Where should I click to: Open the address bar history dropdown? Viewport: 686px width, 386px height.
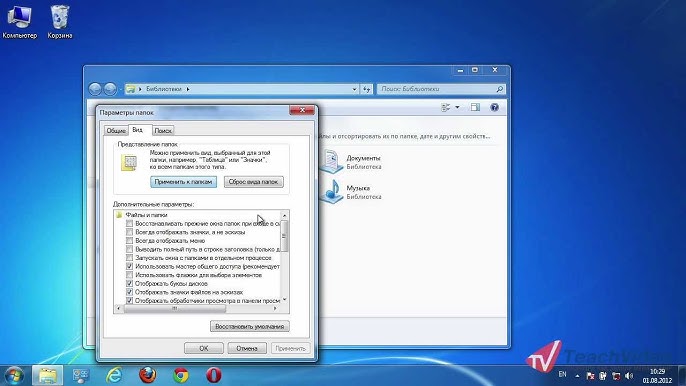[354, 89]
